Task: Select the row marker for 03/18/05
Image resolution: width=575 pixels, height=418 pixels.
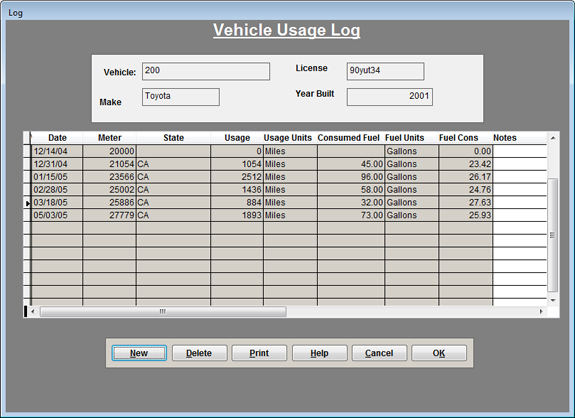Action: click(x=28, y=203)
